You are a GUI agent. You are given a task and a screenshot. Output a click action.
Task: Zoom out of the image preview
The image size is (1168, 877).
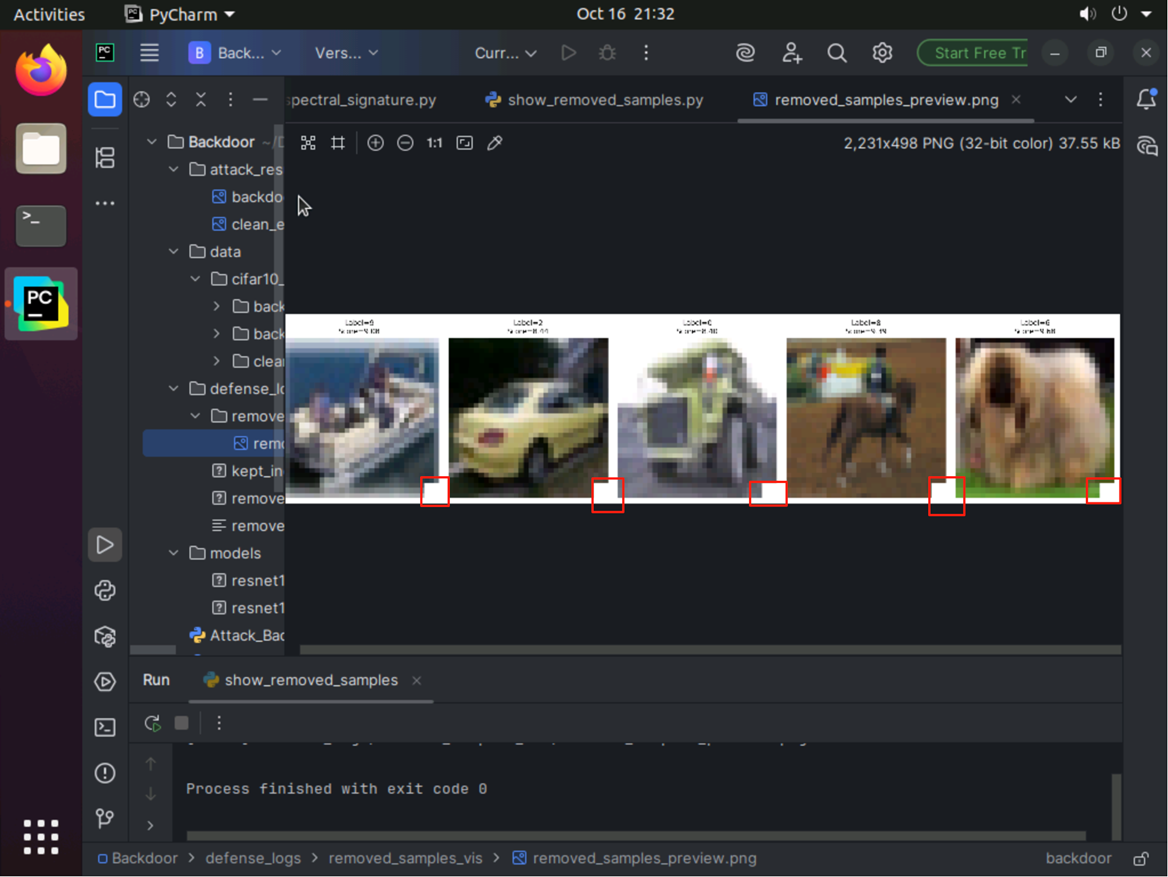(405, 143)
